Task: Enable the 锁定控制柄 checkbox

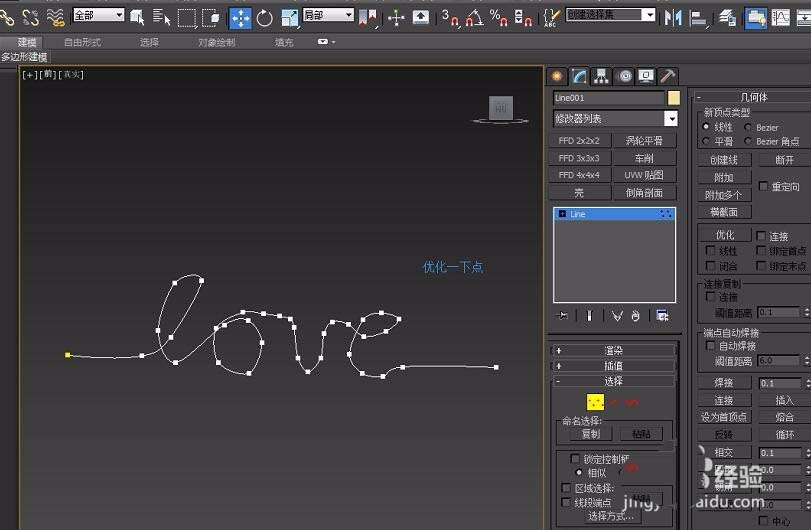Action: pyautogui.click(x=575, y=458)
